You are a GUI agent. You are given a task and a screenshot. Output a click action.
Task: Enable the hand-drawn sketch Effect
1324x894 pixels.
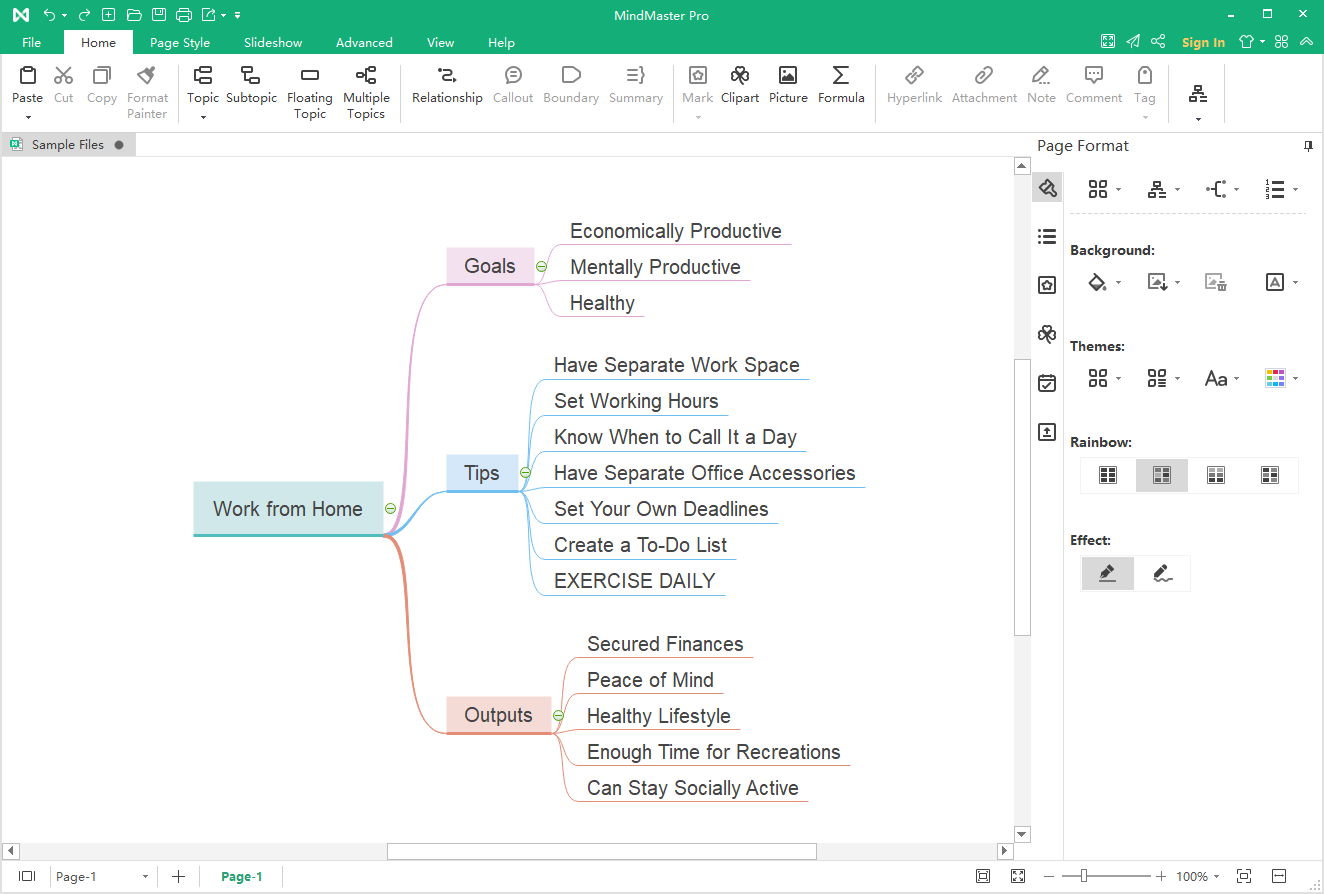pos(1162,573)
